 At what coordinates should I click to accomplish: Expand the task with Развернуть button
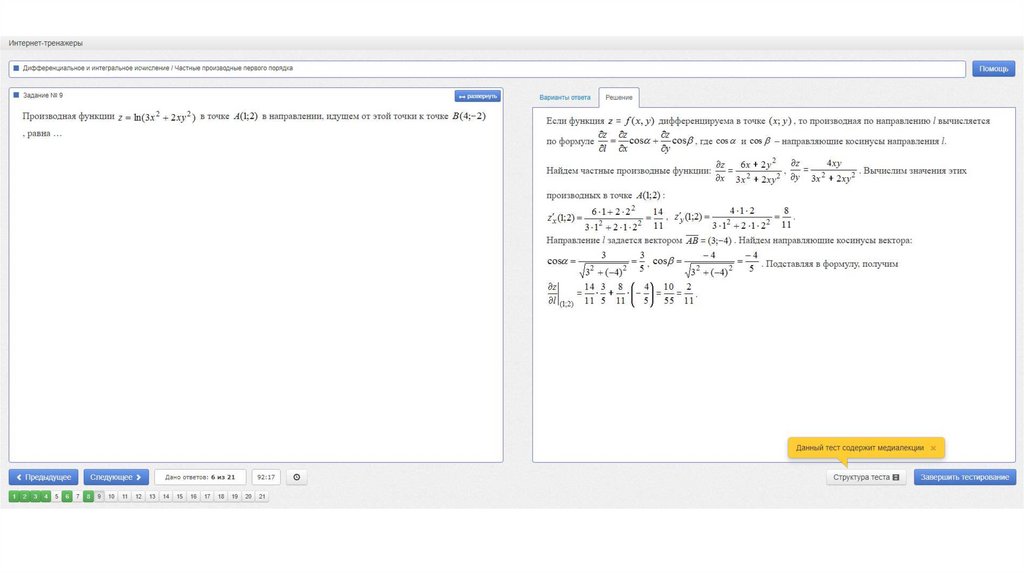pyautogui.click(x=477, y=96)
